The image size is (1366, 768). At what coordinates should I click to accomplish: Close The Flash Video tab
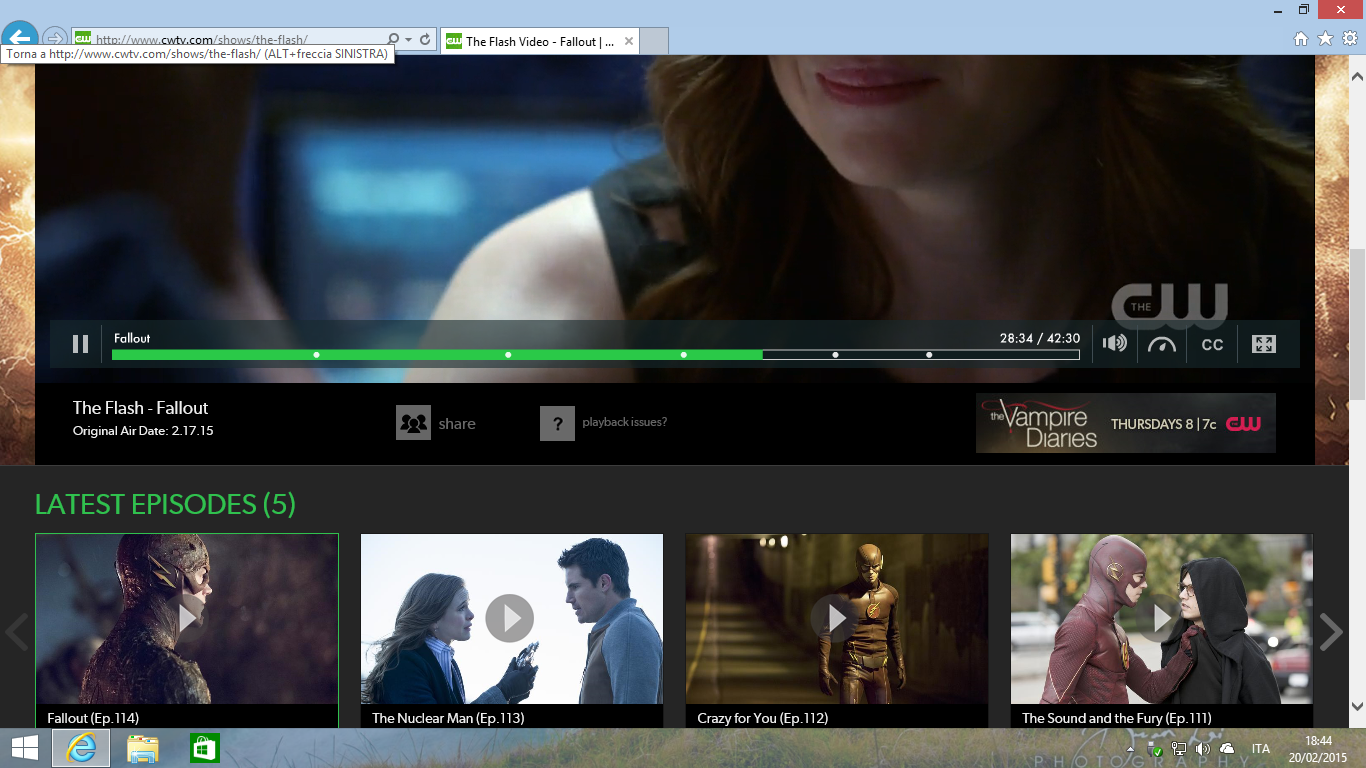(x=628, y=41)
